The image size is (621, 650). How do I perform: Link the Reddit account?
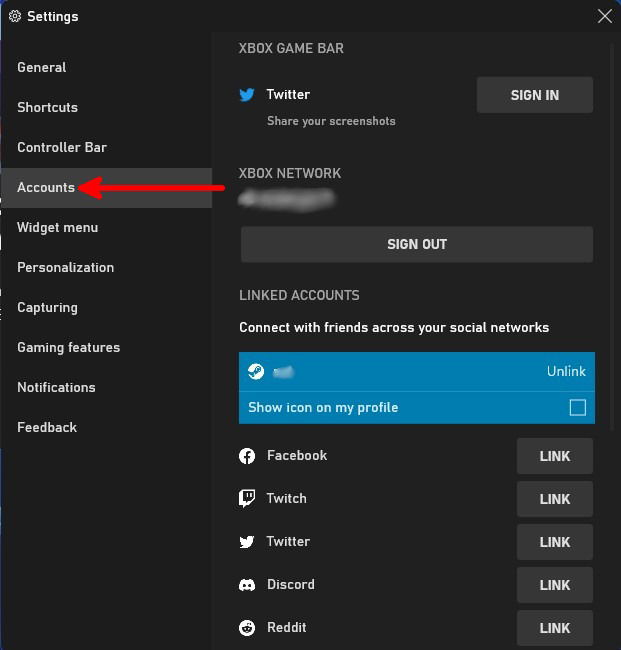coord(555,628)
